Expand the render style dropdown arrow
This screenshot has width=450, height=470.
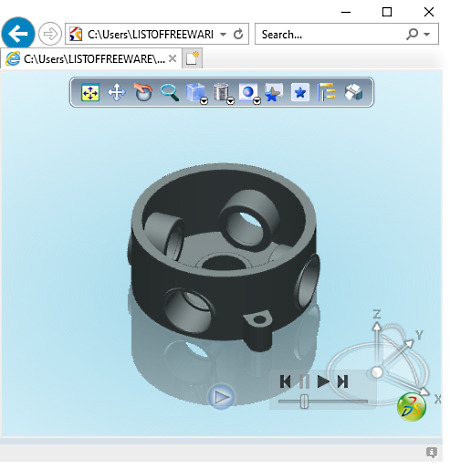point(230,101)
